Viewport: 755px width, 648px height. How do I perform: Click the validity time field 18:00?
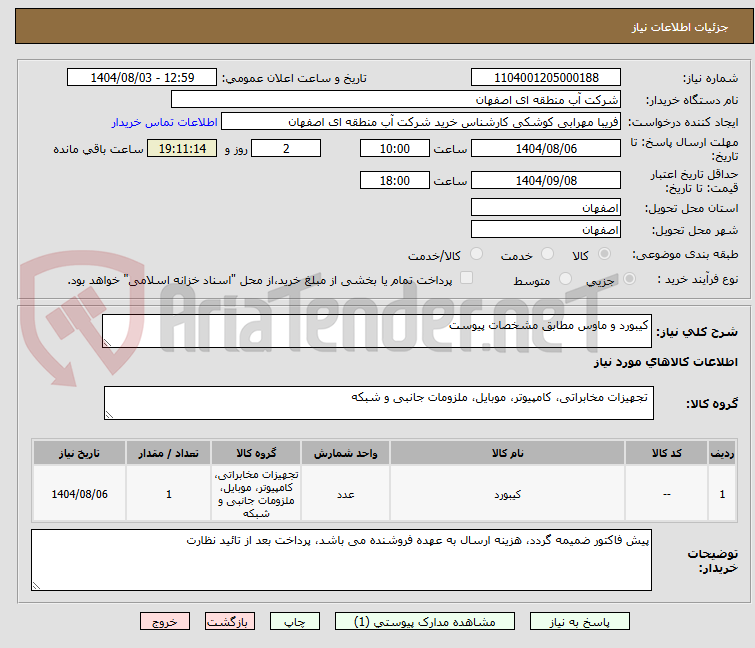tap(395, 181)
